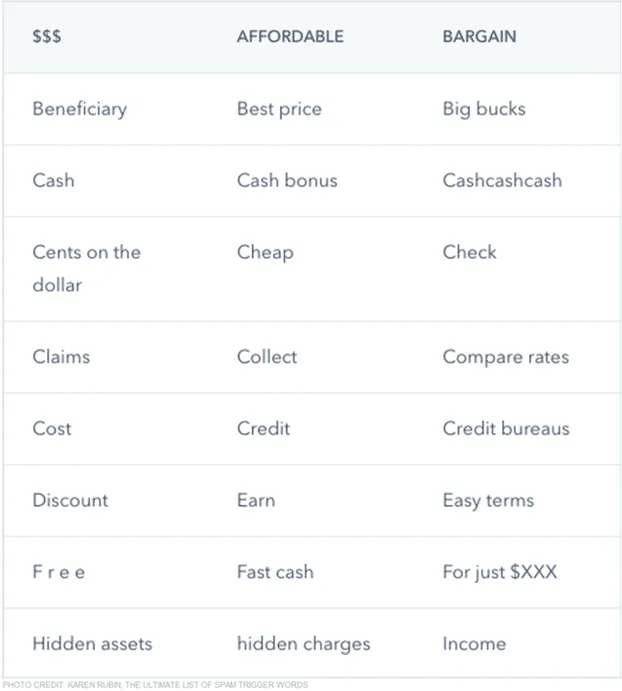This screenshot has width=622, height=691.
Task: Click the Easy terms cell
Action: (x=488, y=501)
